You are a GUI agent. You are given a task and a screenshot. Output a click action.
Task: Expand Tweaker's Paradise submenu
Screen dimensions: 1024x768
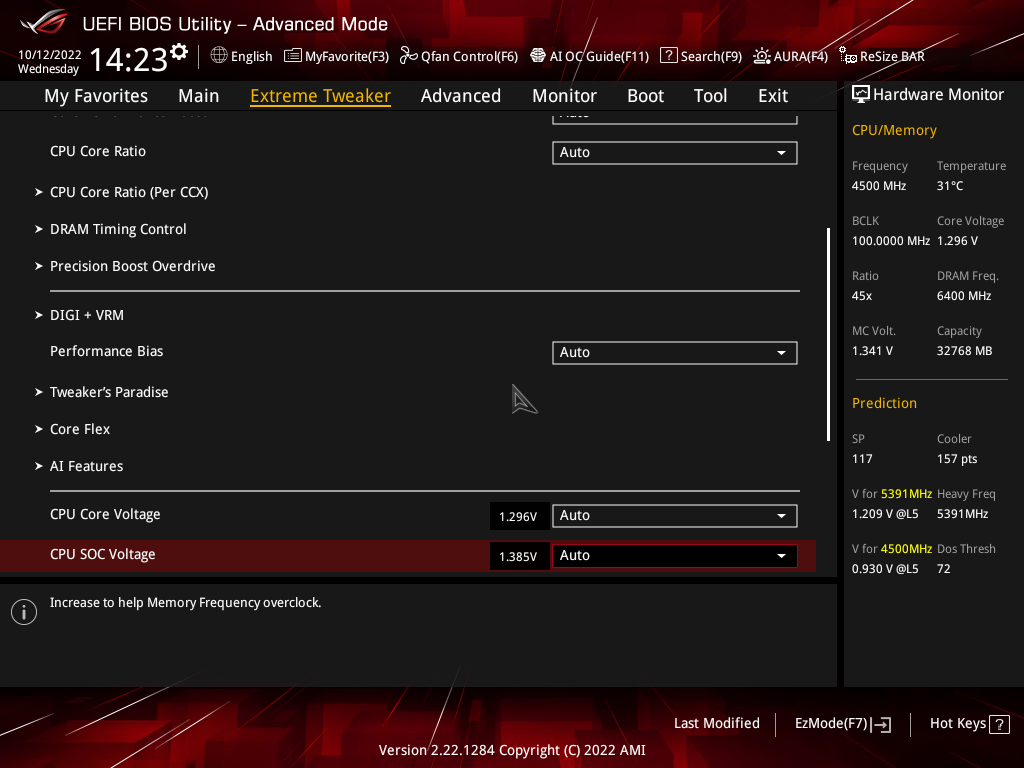[109, 392]
